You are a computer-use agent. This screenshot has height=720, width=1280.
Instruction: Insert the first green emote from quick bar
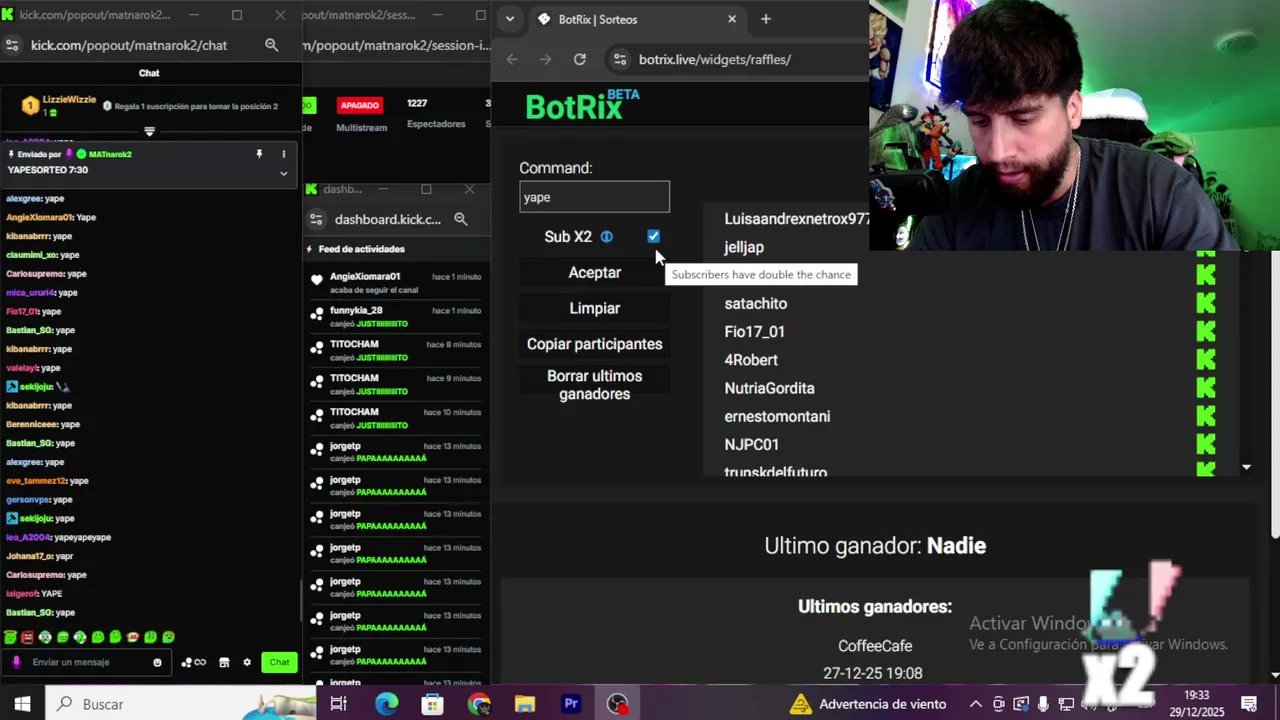tap(10, 637)
